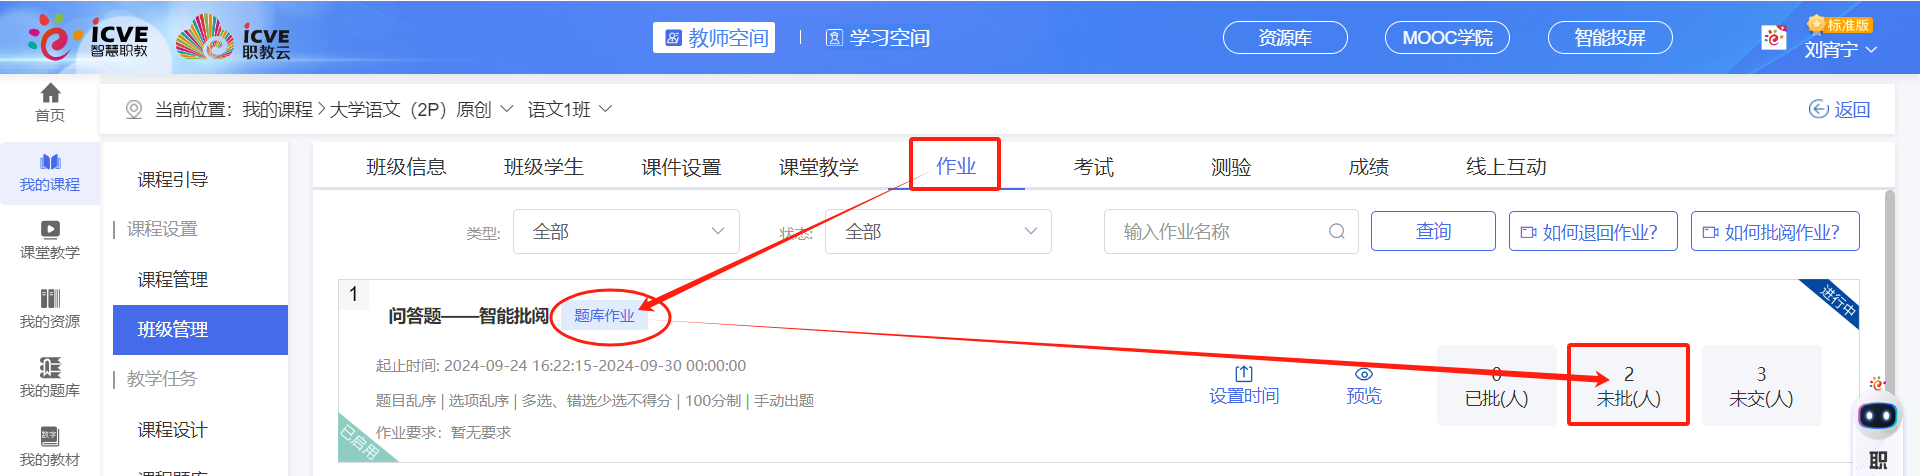Open the 作业 tab
1920x476 pixels.
(955, 166)
